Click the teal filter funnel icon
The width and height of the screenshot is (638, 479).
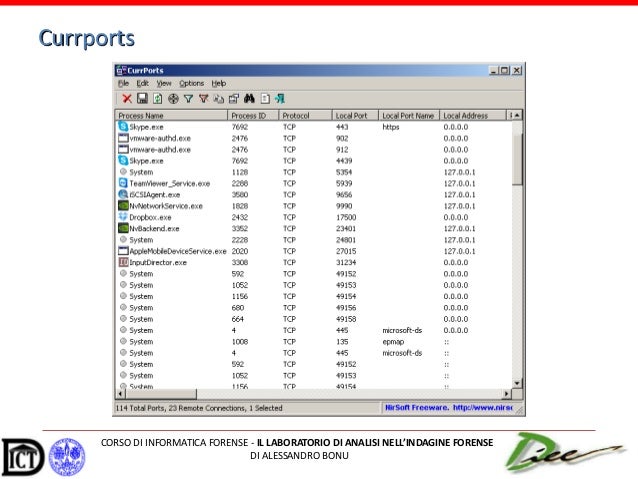tap(188, 98)
